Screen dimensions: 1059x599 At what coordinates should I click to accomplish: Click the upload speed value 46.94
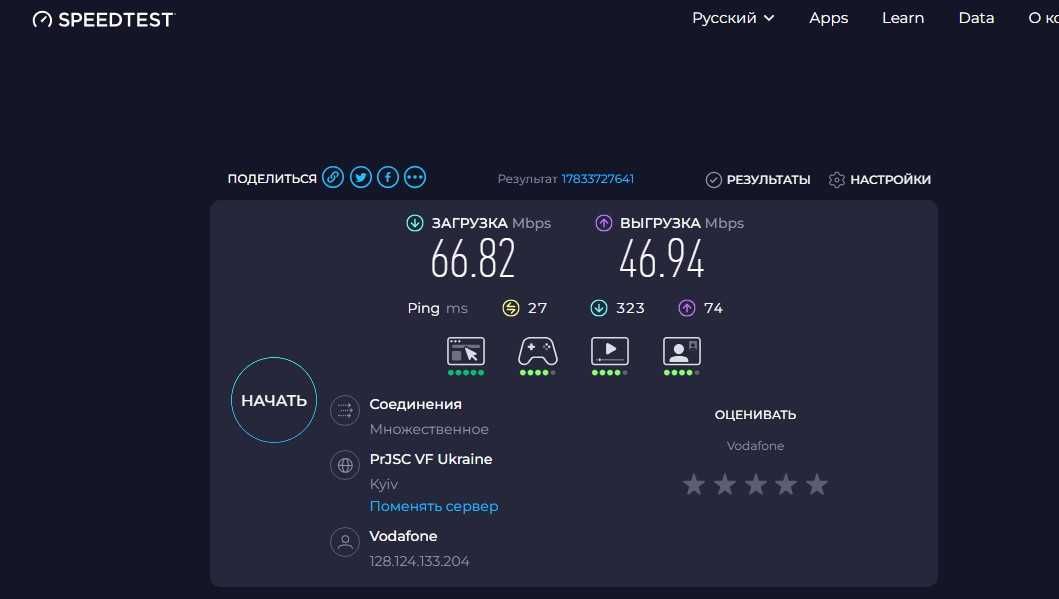pyautogui.click(x=662, y=259)
